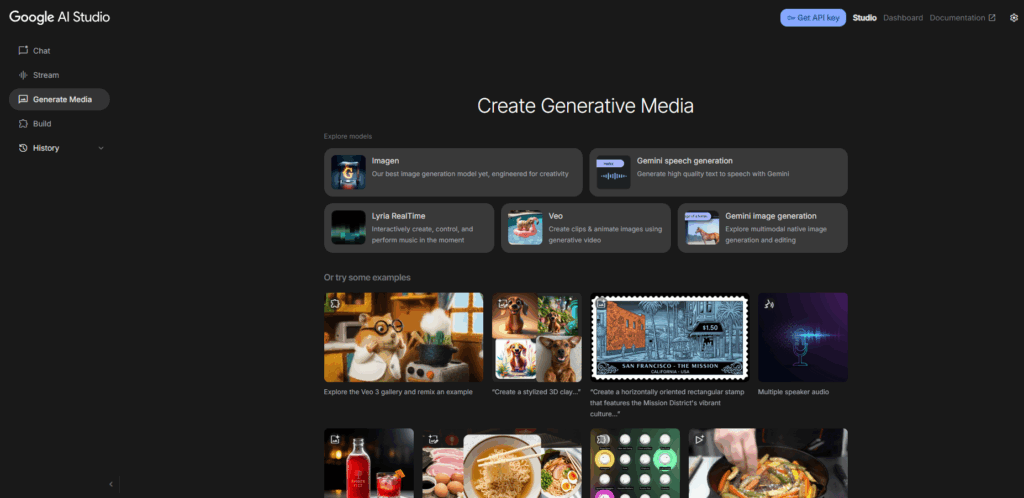Viewport: 1024px width, 498px height.
Task: Click the Stream waveform icon
Action: (24, 75)
